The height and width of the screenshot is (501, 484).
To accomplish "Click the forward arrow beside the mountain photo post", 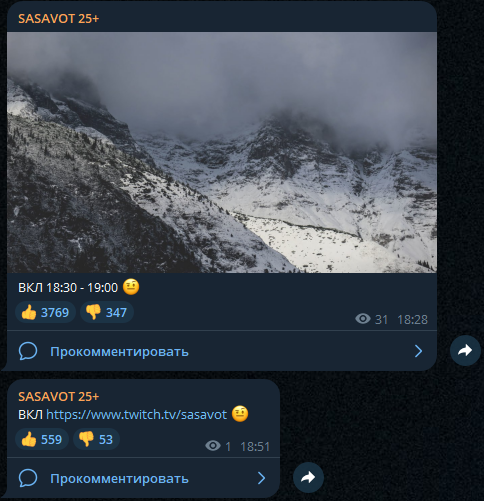I will pyautogui.click(x=465, y=350).
